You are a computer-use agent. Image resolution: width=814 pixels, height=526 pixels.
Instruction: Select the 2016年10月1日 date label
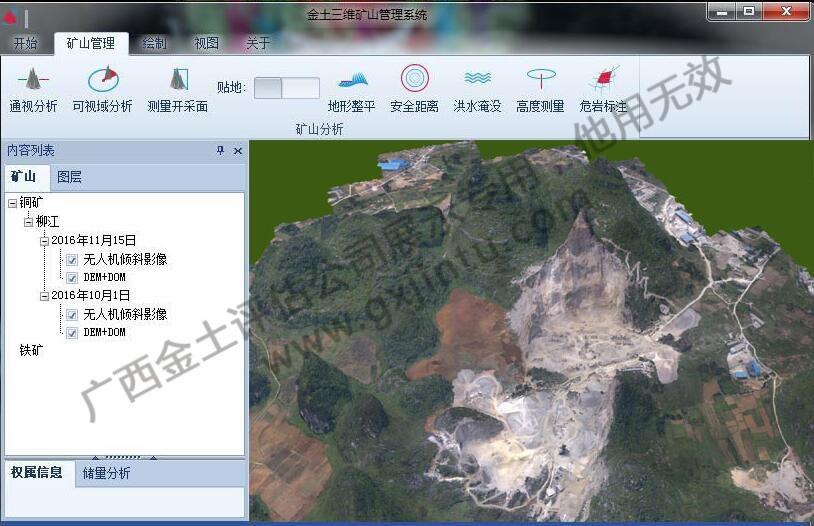(x=90, y=295)
